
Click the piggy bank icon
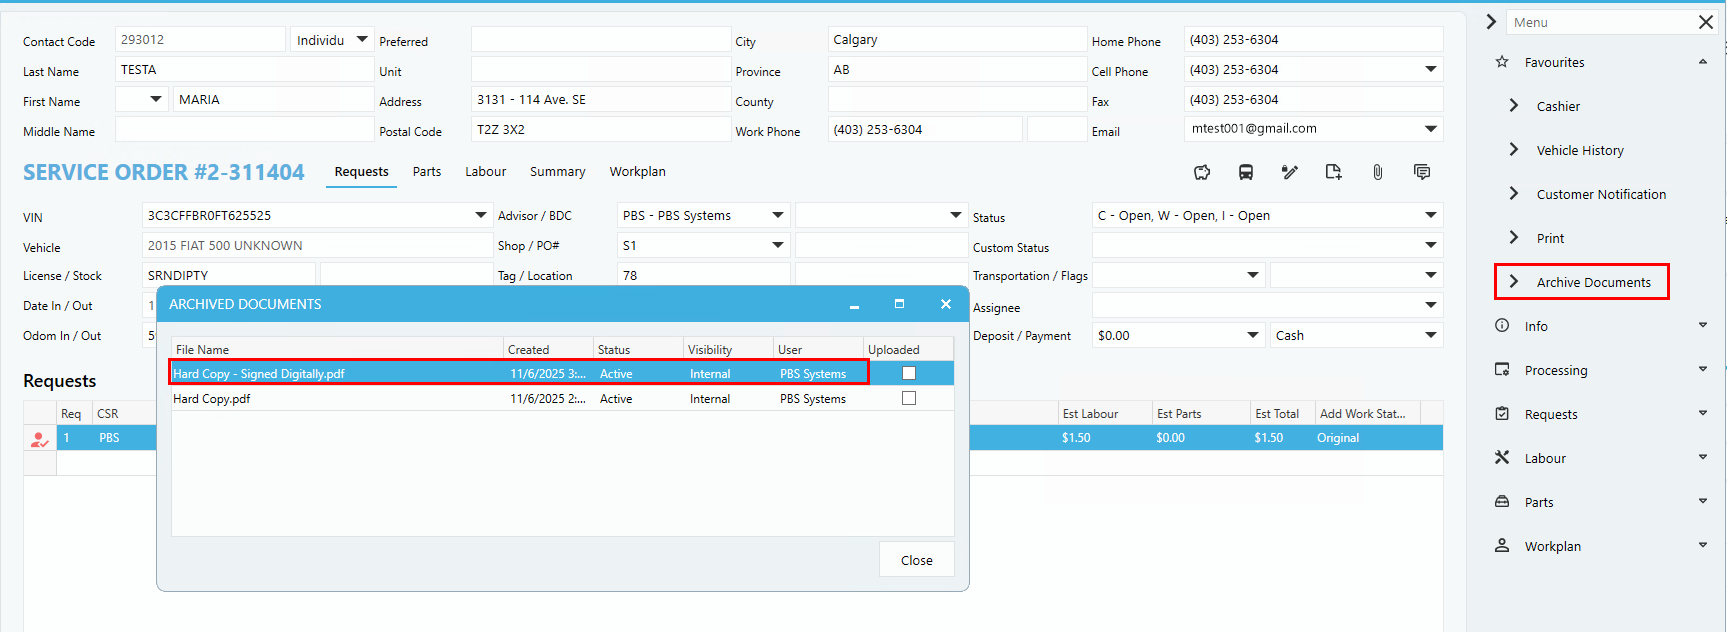(1202, 172)
